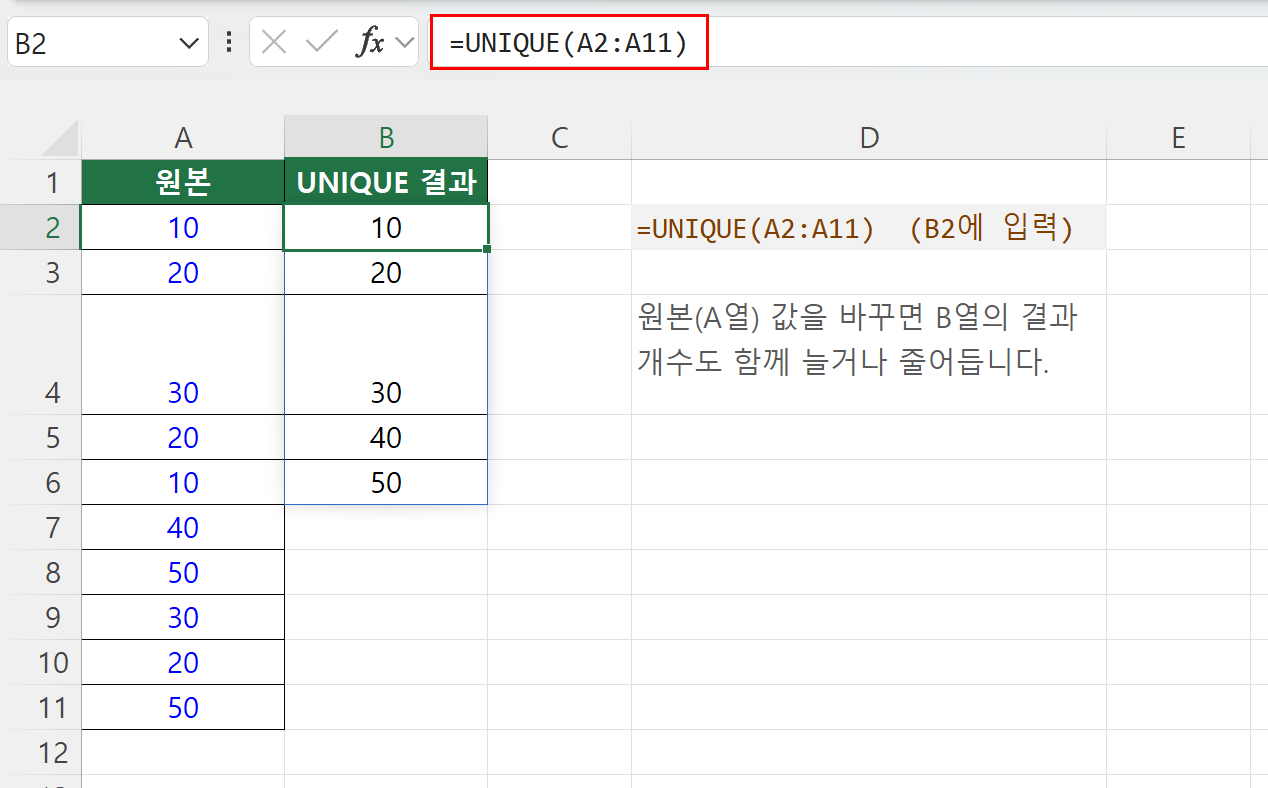Screen dimensions: 1268x788
Task: Select row 3 header
Action: click(41, 272)
